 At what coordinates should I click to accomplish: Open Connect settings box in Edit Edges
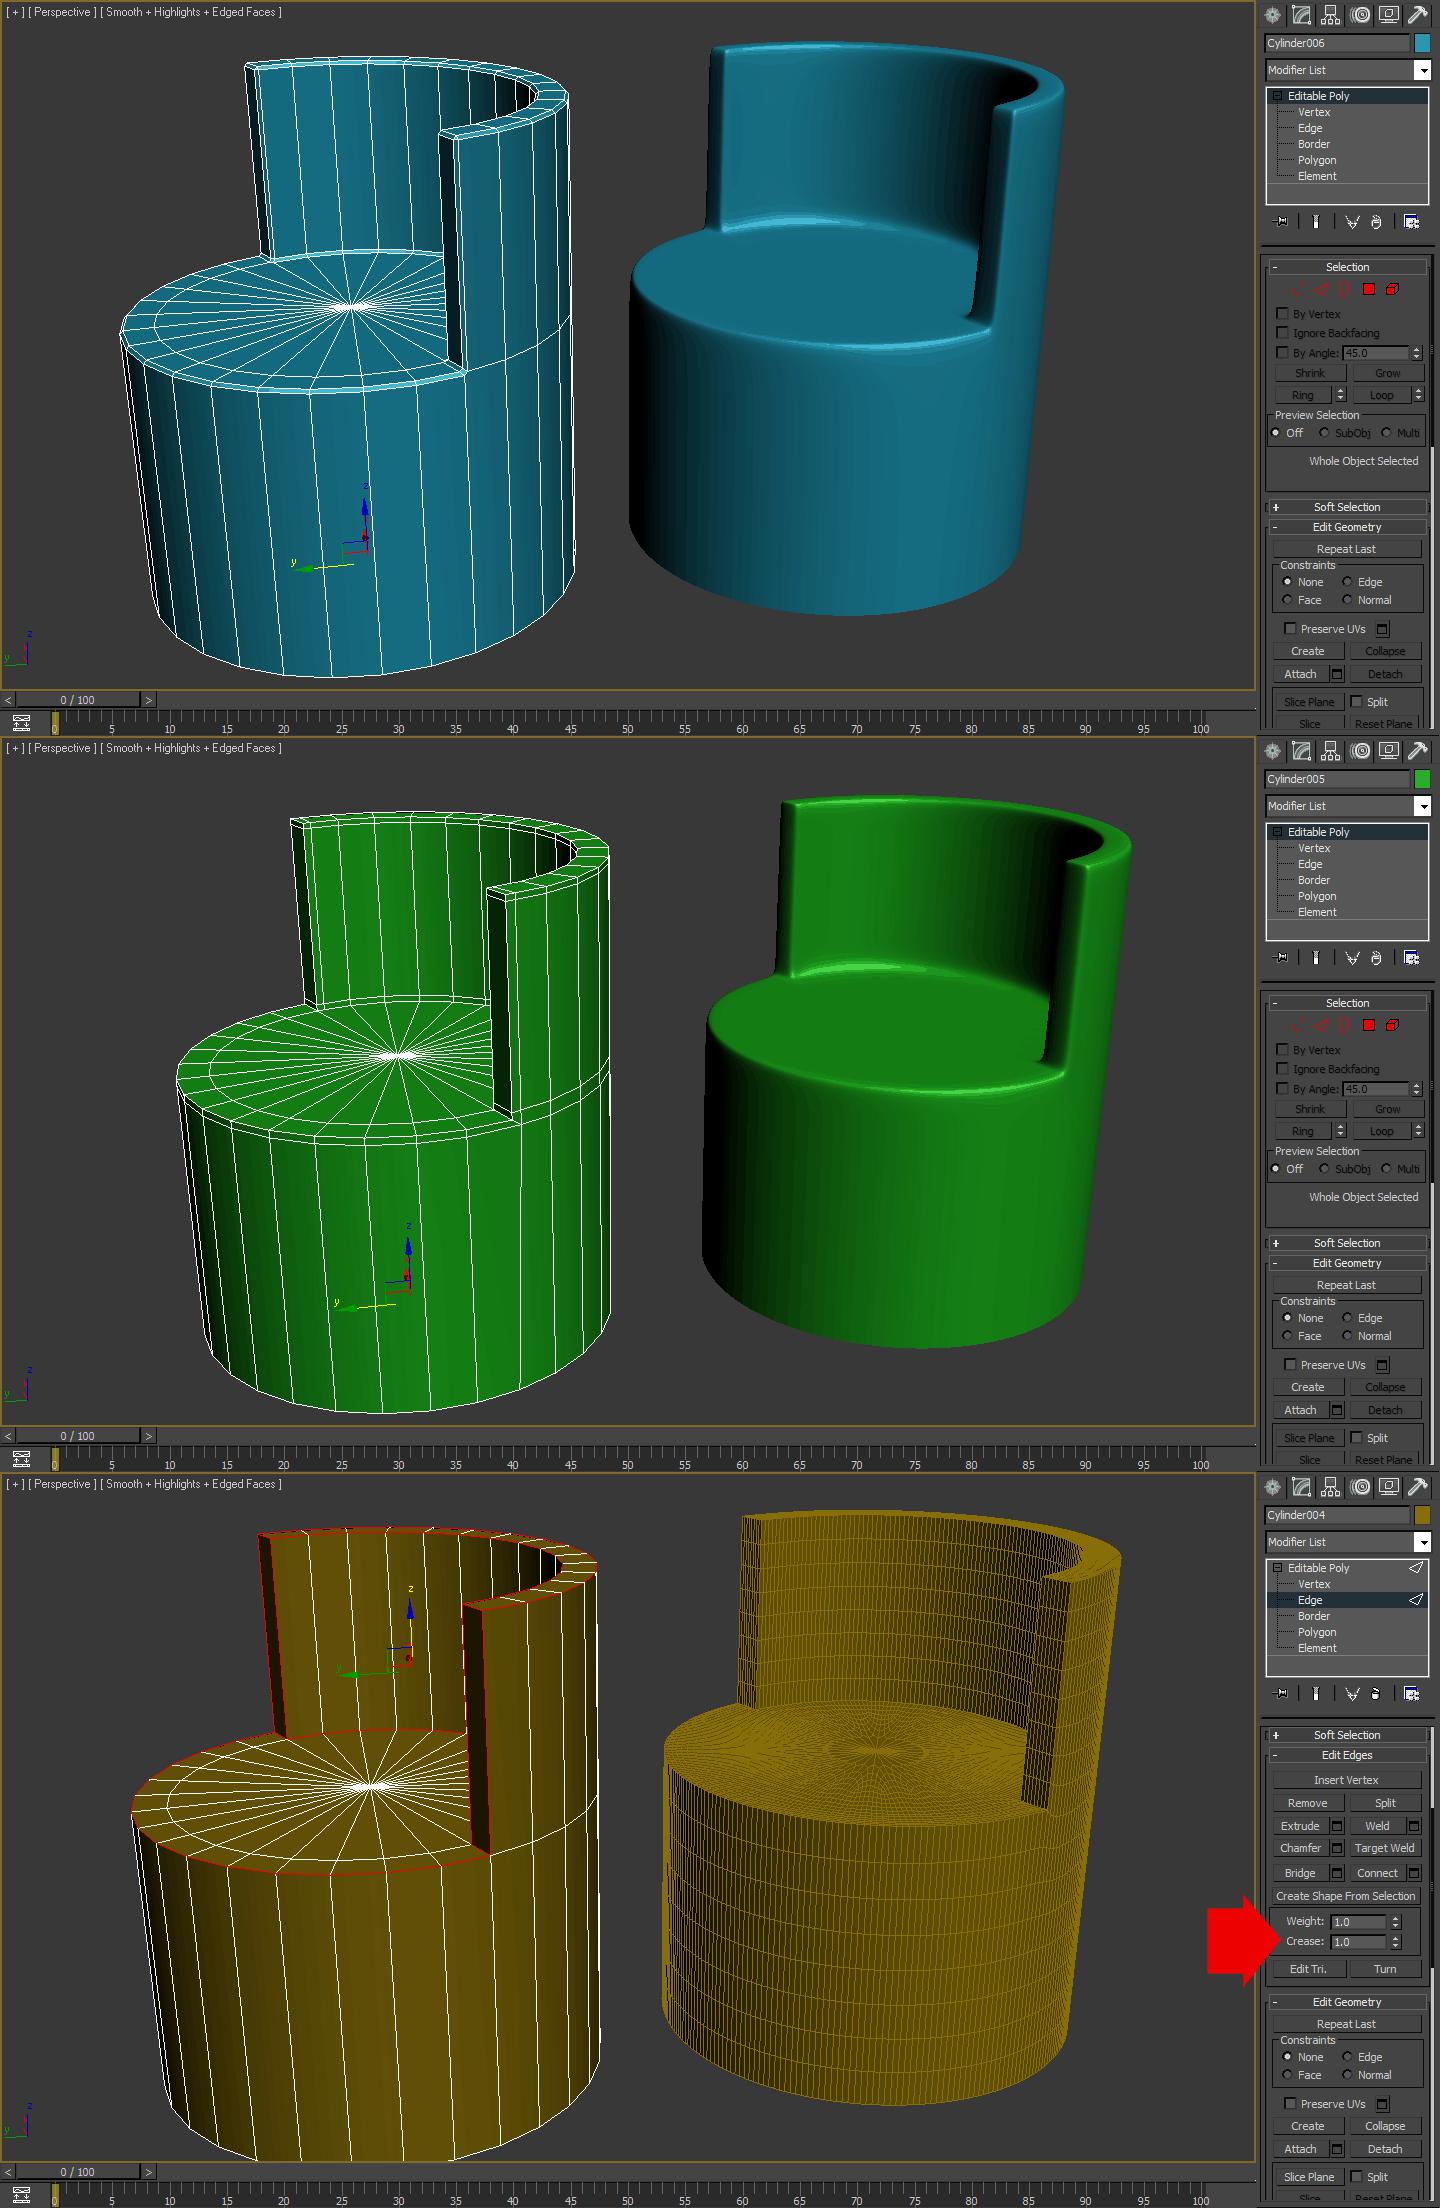(1414, 1872)
